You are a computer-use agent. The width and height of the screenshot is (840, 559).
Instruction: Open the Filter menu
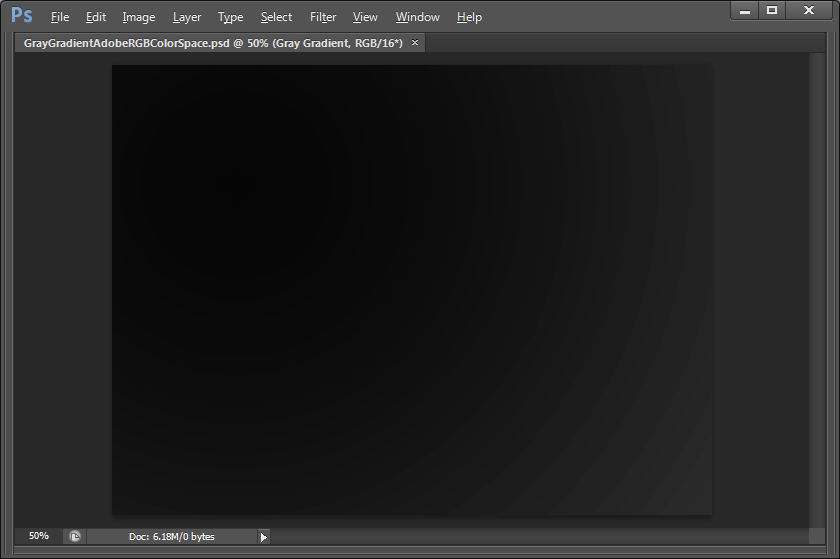[323, 17]
